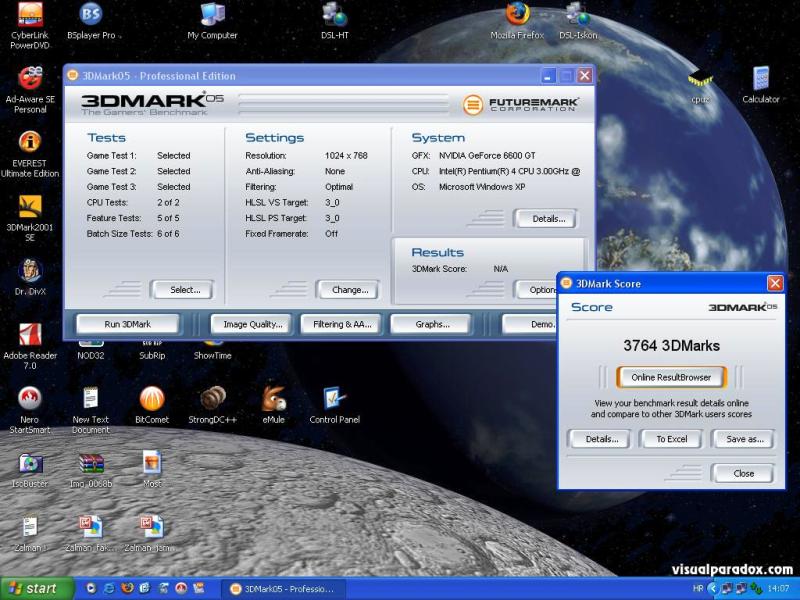
Task: Click the Change... settings button
Action: pos(349,290)
